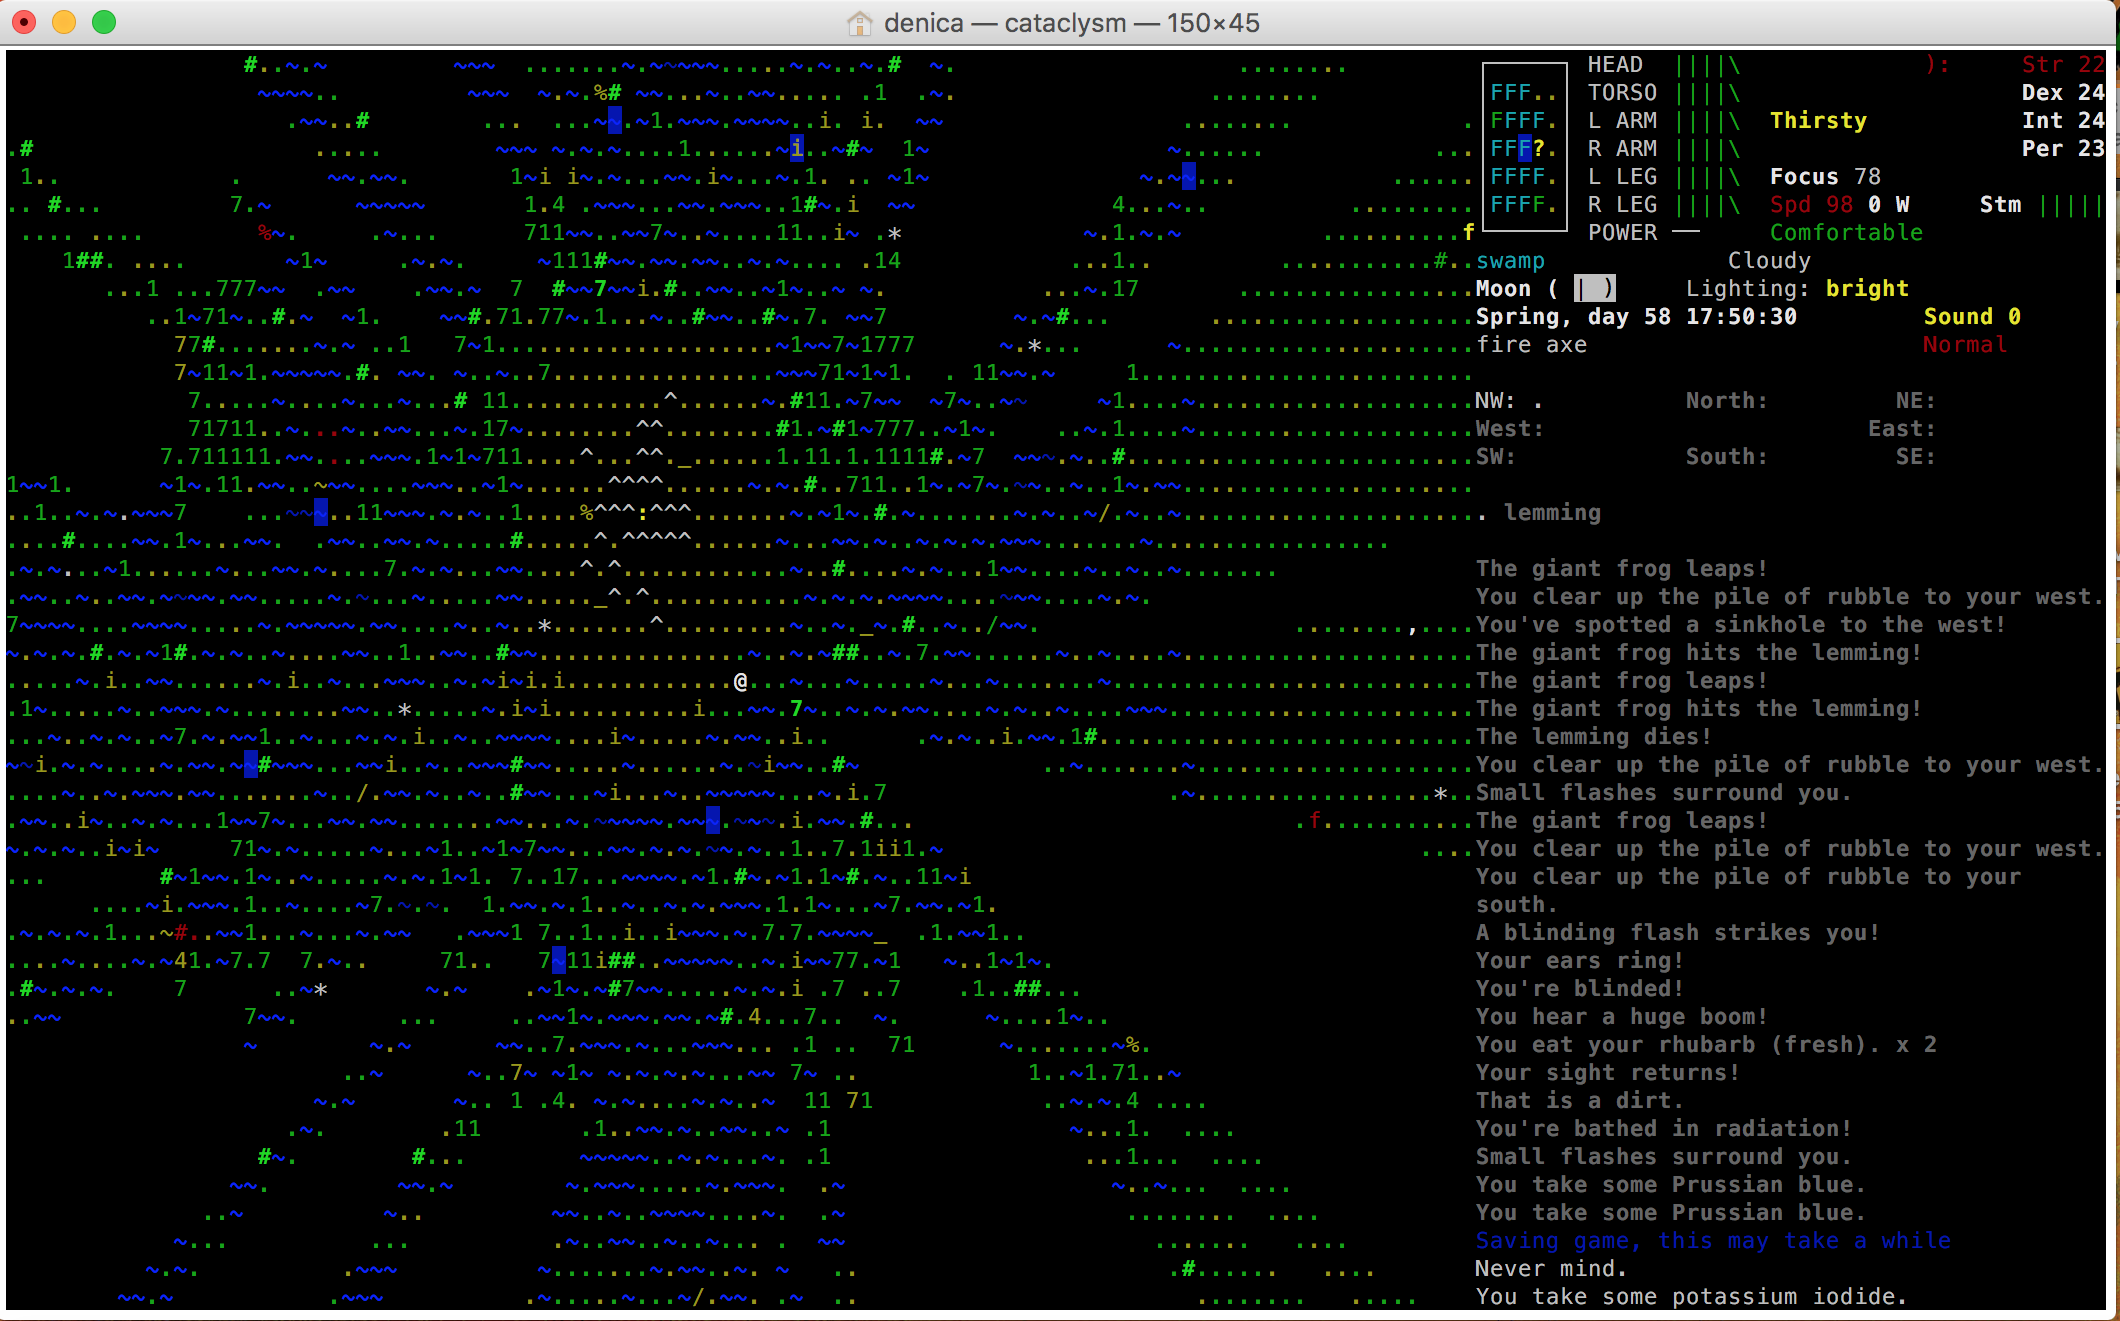Select log line 'The lemming dies!'
This screenshot has height=1321, width=2120.
pyautogui.click(x=1594, y=737)
